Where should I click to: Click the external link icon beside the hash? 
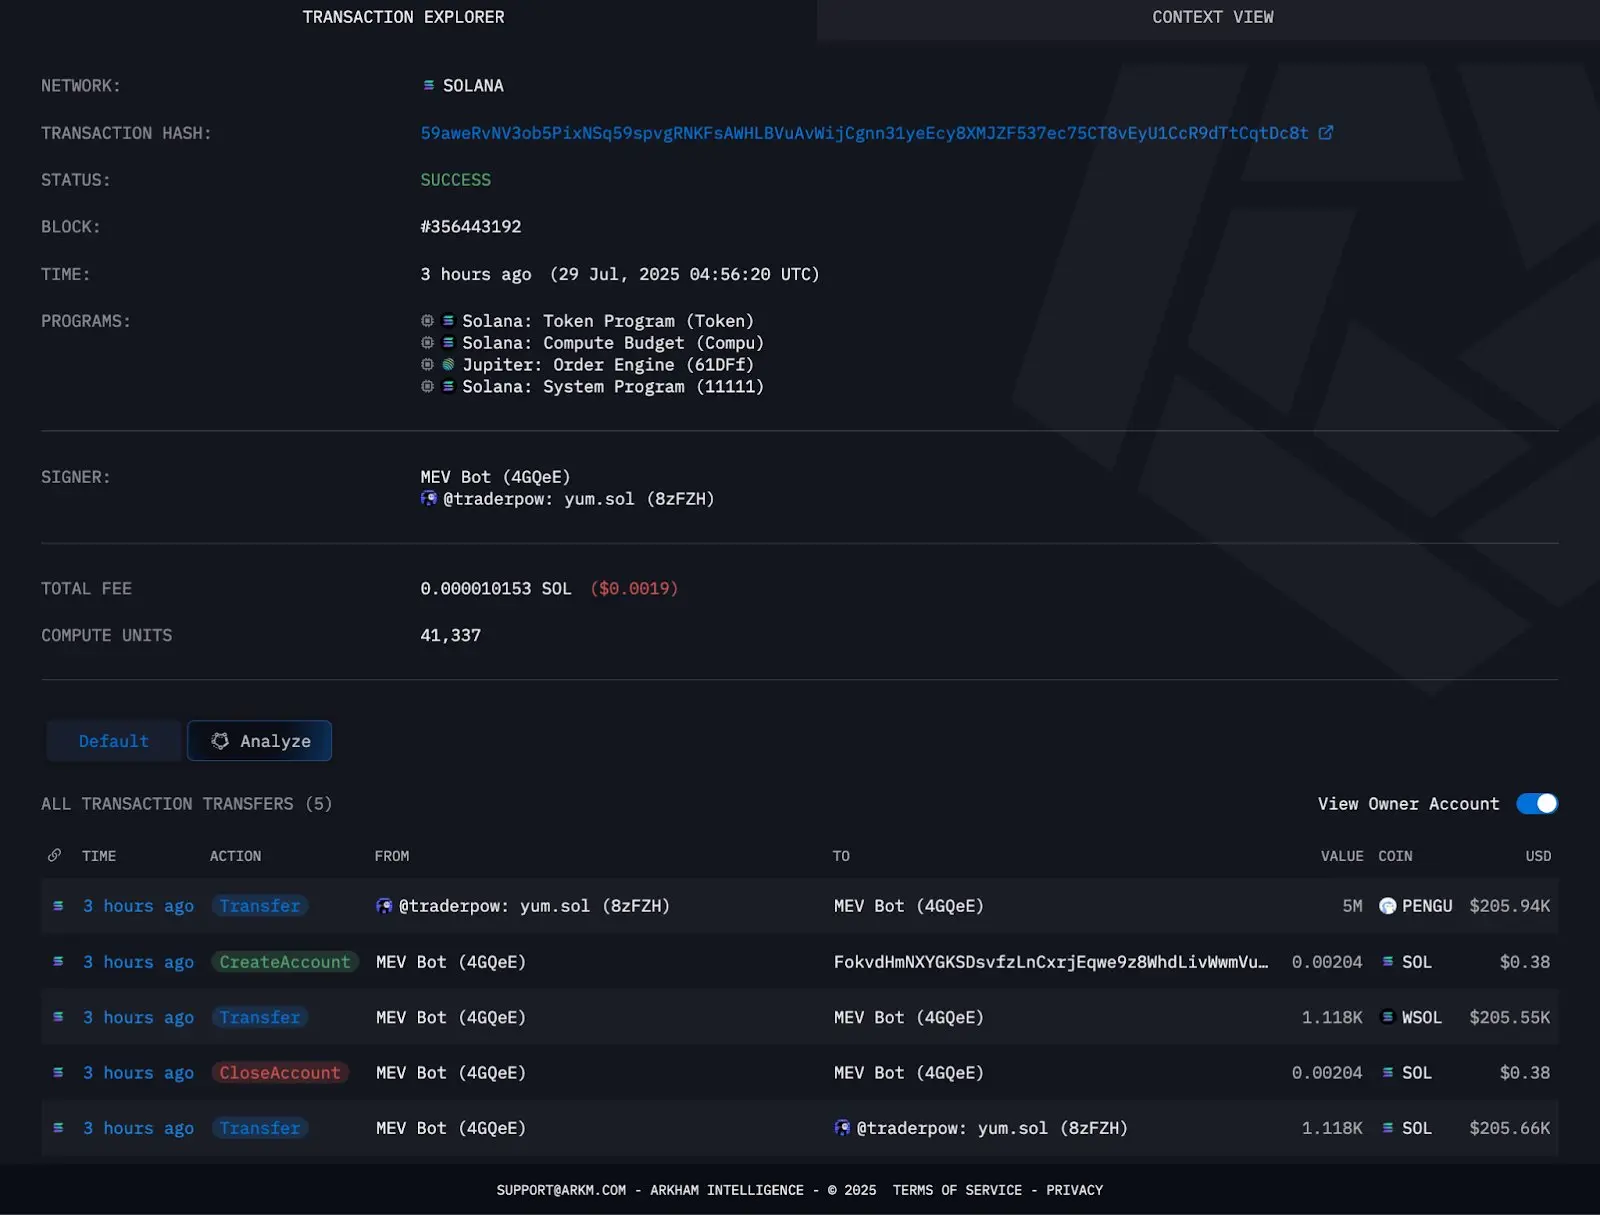point(1326,133)
